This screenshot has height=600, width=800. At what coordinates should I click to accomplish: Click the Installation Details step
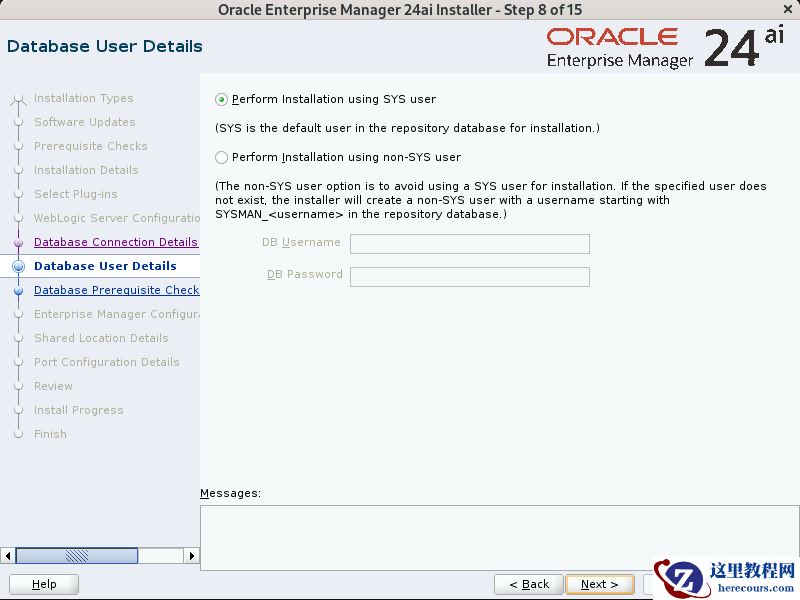pyautogui.click(x=86, y=170)
